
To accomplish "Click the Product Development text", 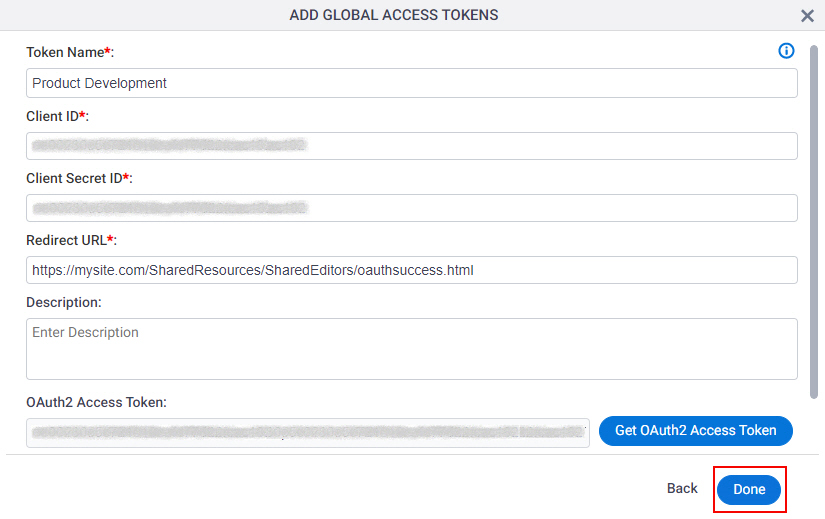I will pyautogui.click(x=99, y=83).
